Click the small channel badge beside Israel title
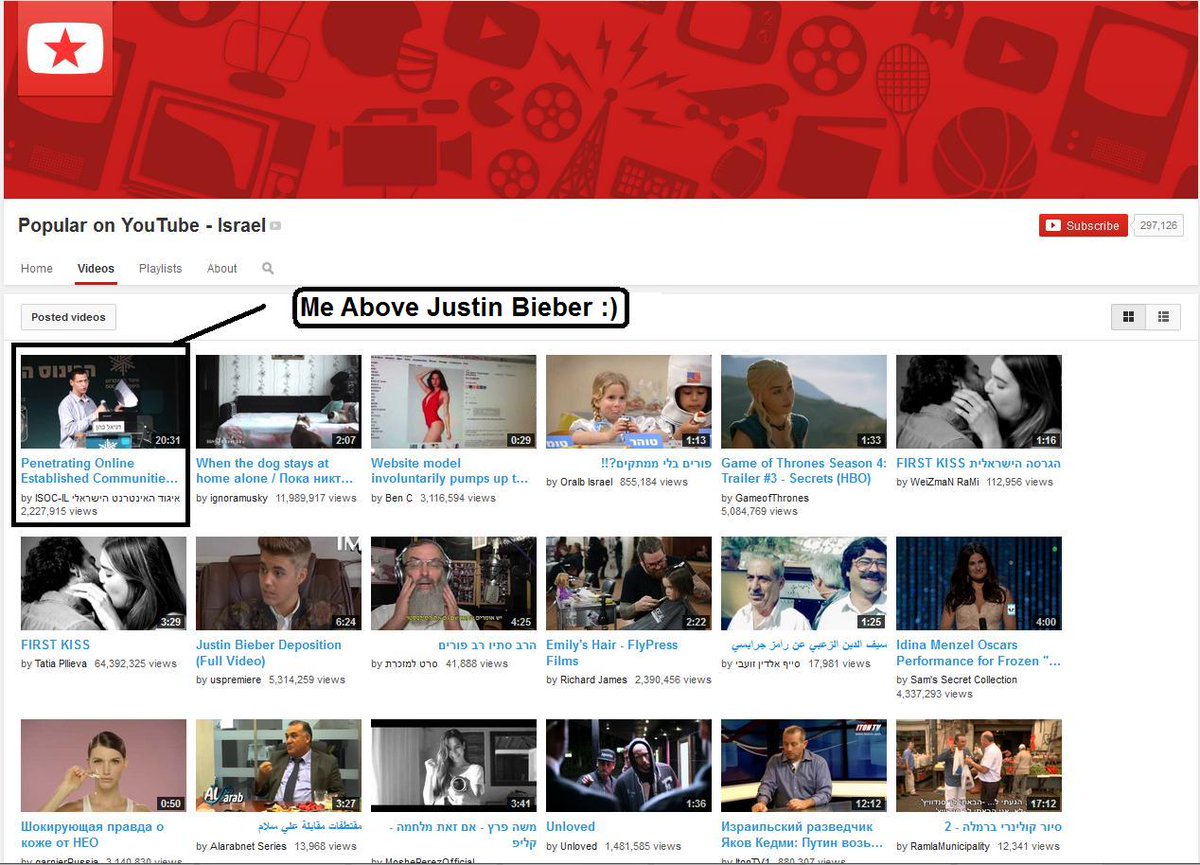Viewport: 1200px width, 865px height. pos(276,226)
